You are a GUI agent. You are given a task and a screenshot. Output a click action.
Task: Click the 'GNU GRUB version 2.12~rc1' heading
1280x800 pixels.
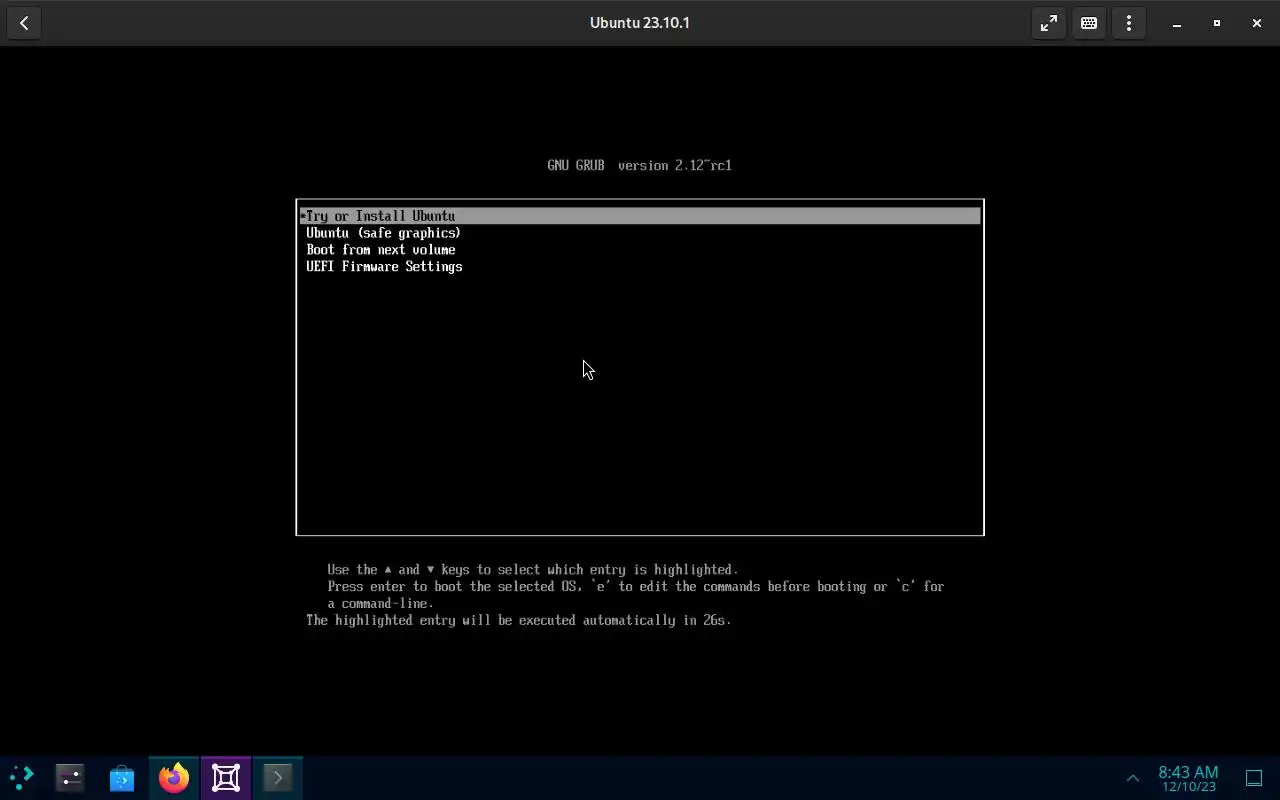pyautogui.click(x=640, y=165)
